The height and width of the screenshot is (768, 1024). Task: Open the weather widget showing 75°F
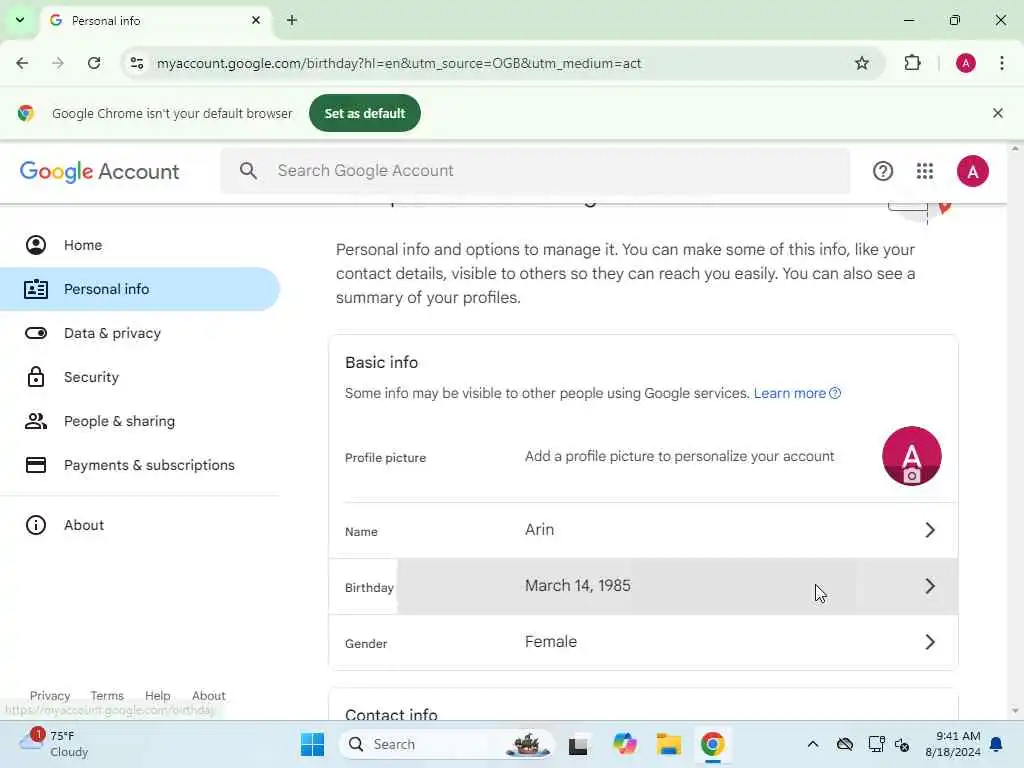pyautogui.click(x=54, y=744)
